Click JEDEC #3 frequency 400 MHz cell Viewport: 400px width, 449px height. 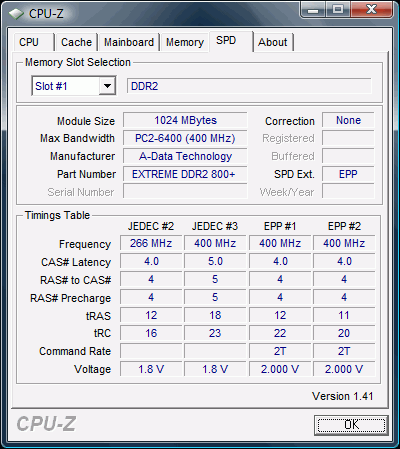215,243
